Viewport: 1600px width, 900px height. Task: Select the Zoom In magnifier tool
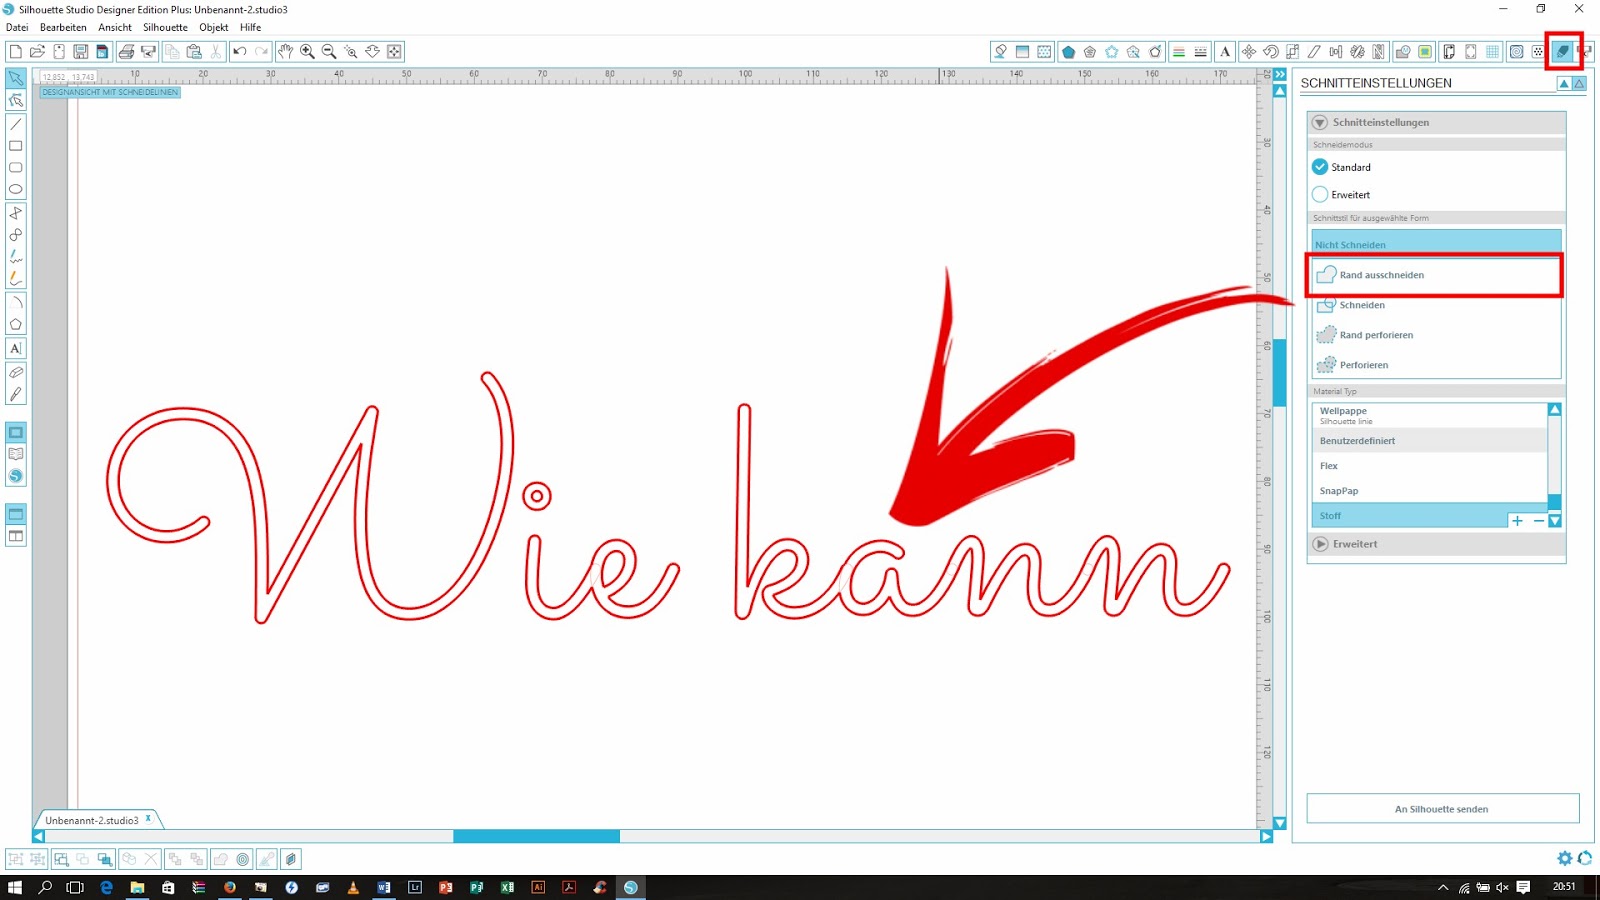pos(308,51)
